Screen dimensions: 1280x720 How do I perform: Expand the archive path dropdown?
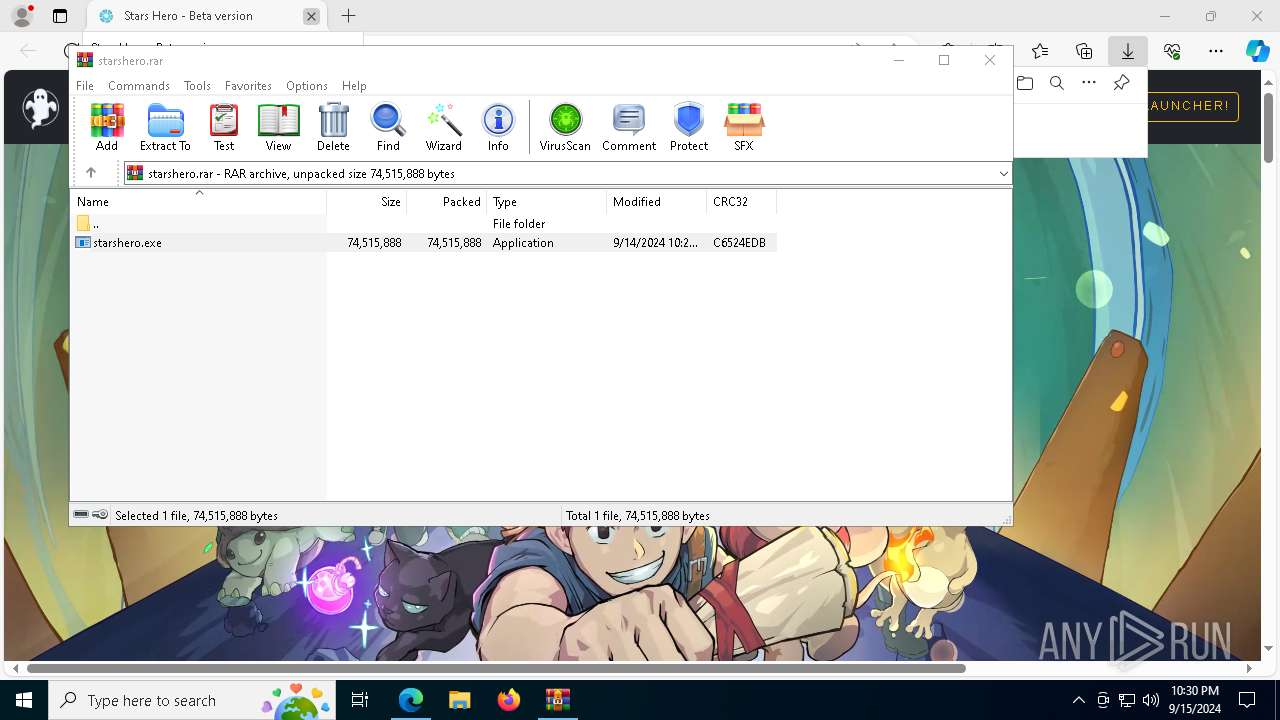1003,174
